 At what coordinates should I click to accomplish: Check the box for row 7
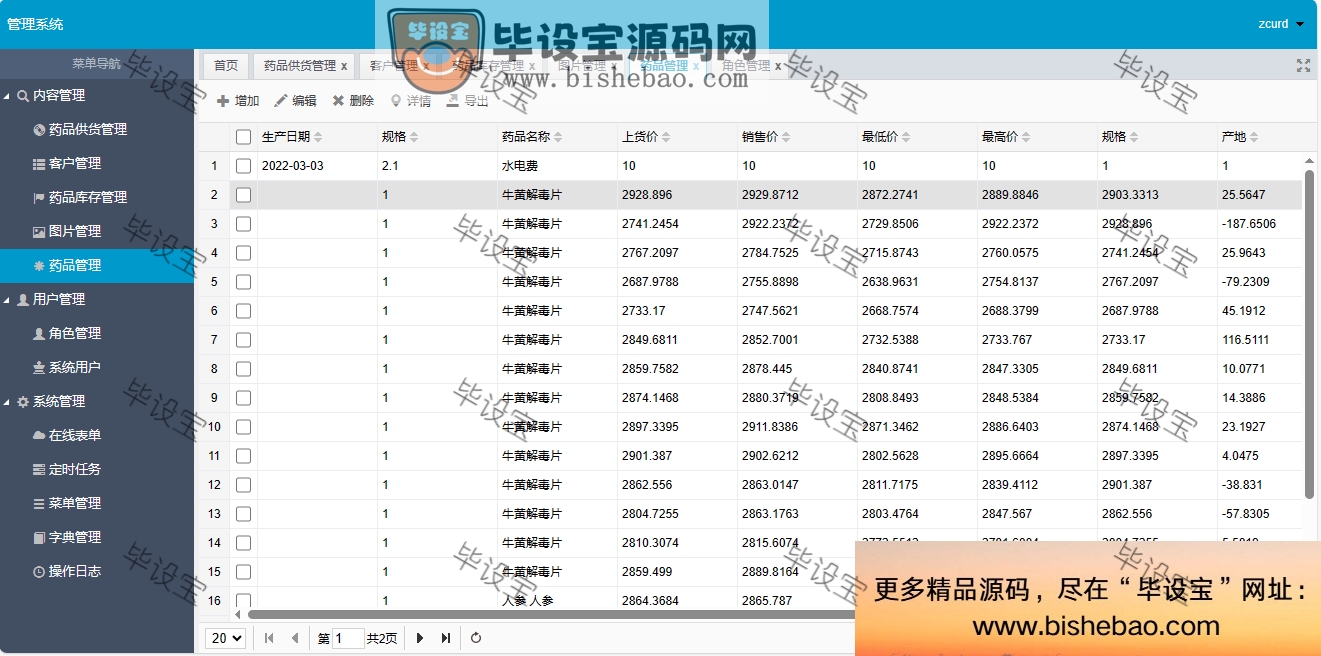coord(243,340)
